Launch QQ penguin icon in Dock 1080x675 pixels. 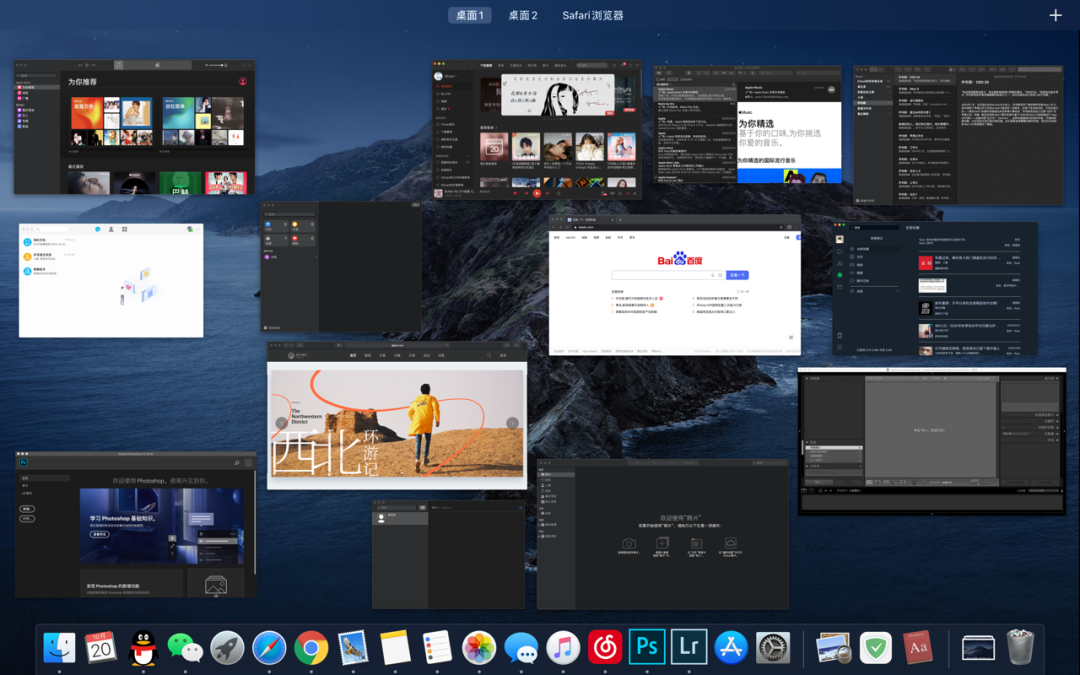pos(143,647)
